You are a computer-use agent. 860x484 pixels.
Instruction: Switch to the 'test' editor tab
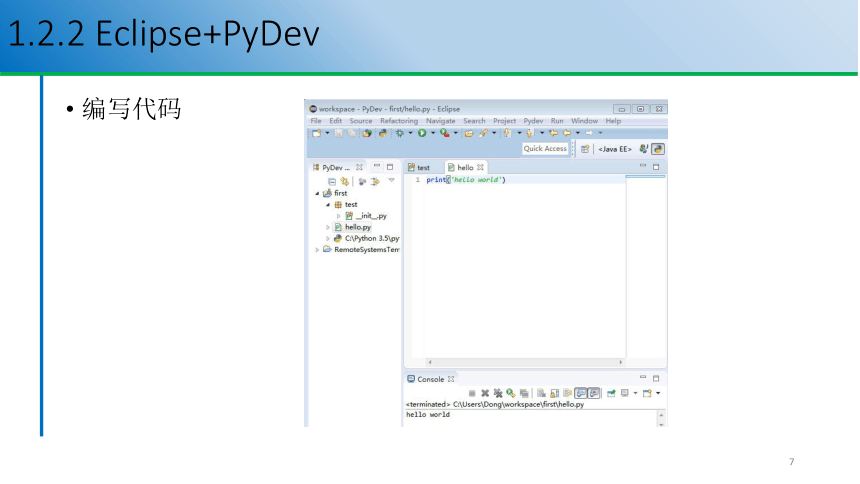pos(418,167)
